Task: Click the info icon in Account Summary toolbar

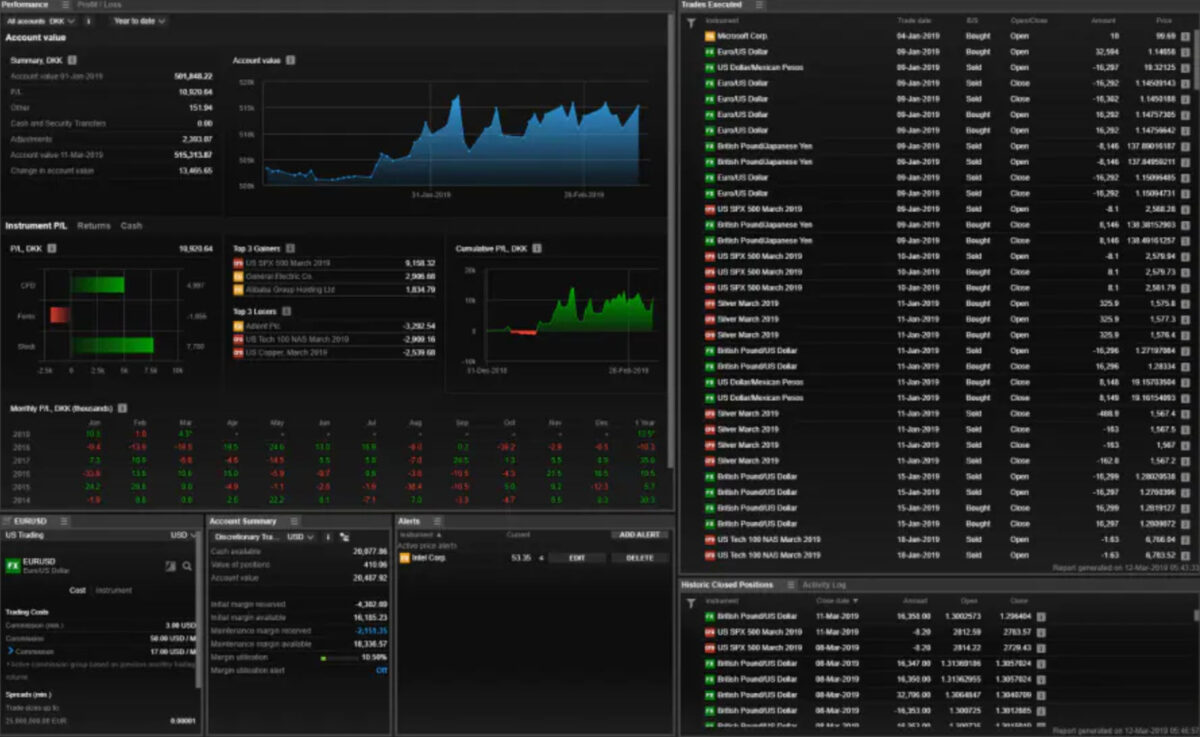Action: tap(327, 537)
